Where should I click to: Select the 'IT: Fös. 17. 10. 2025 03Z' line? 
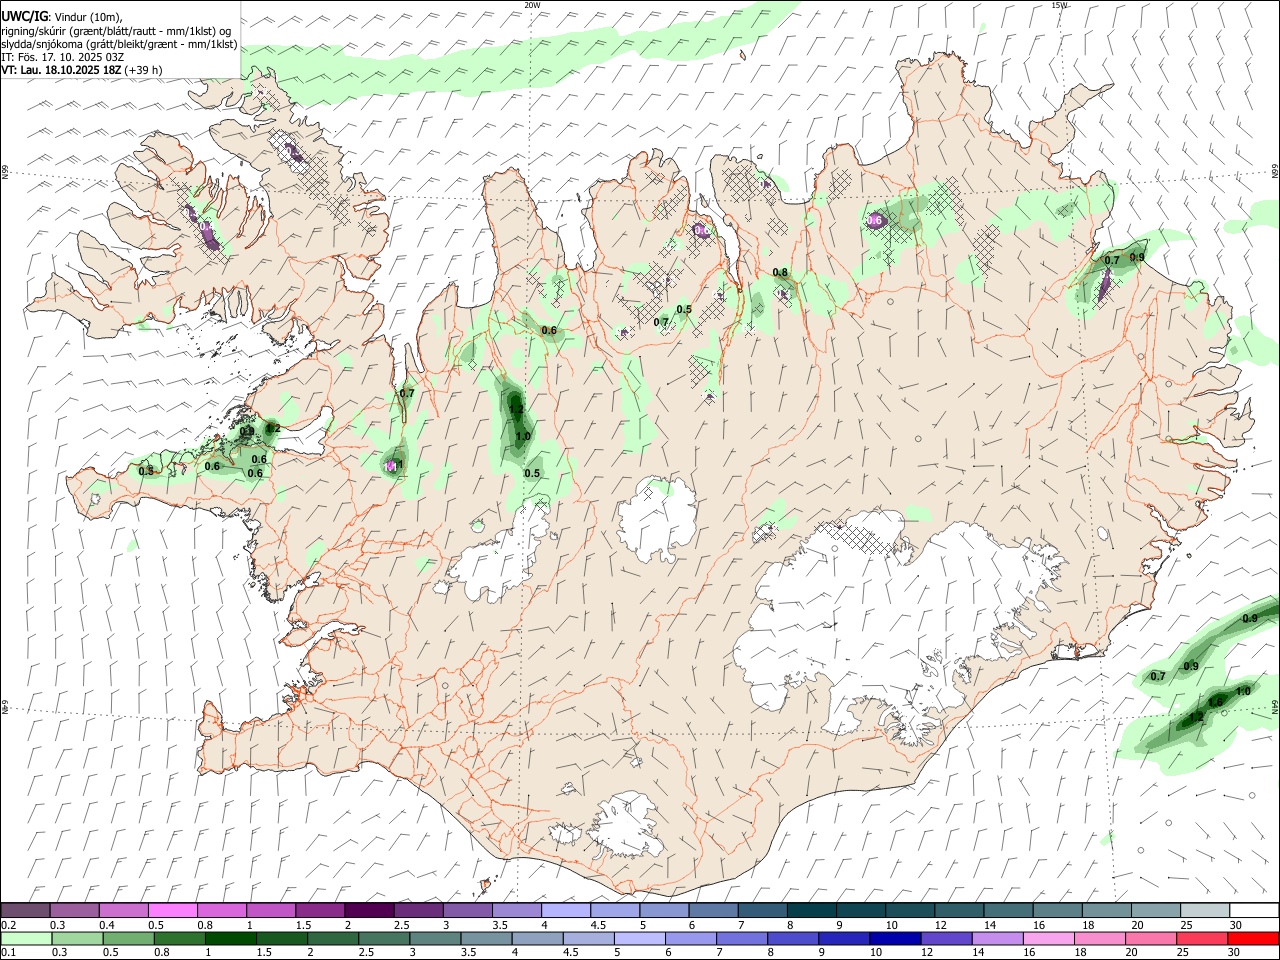click(62, 57)
